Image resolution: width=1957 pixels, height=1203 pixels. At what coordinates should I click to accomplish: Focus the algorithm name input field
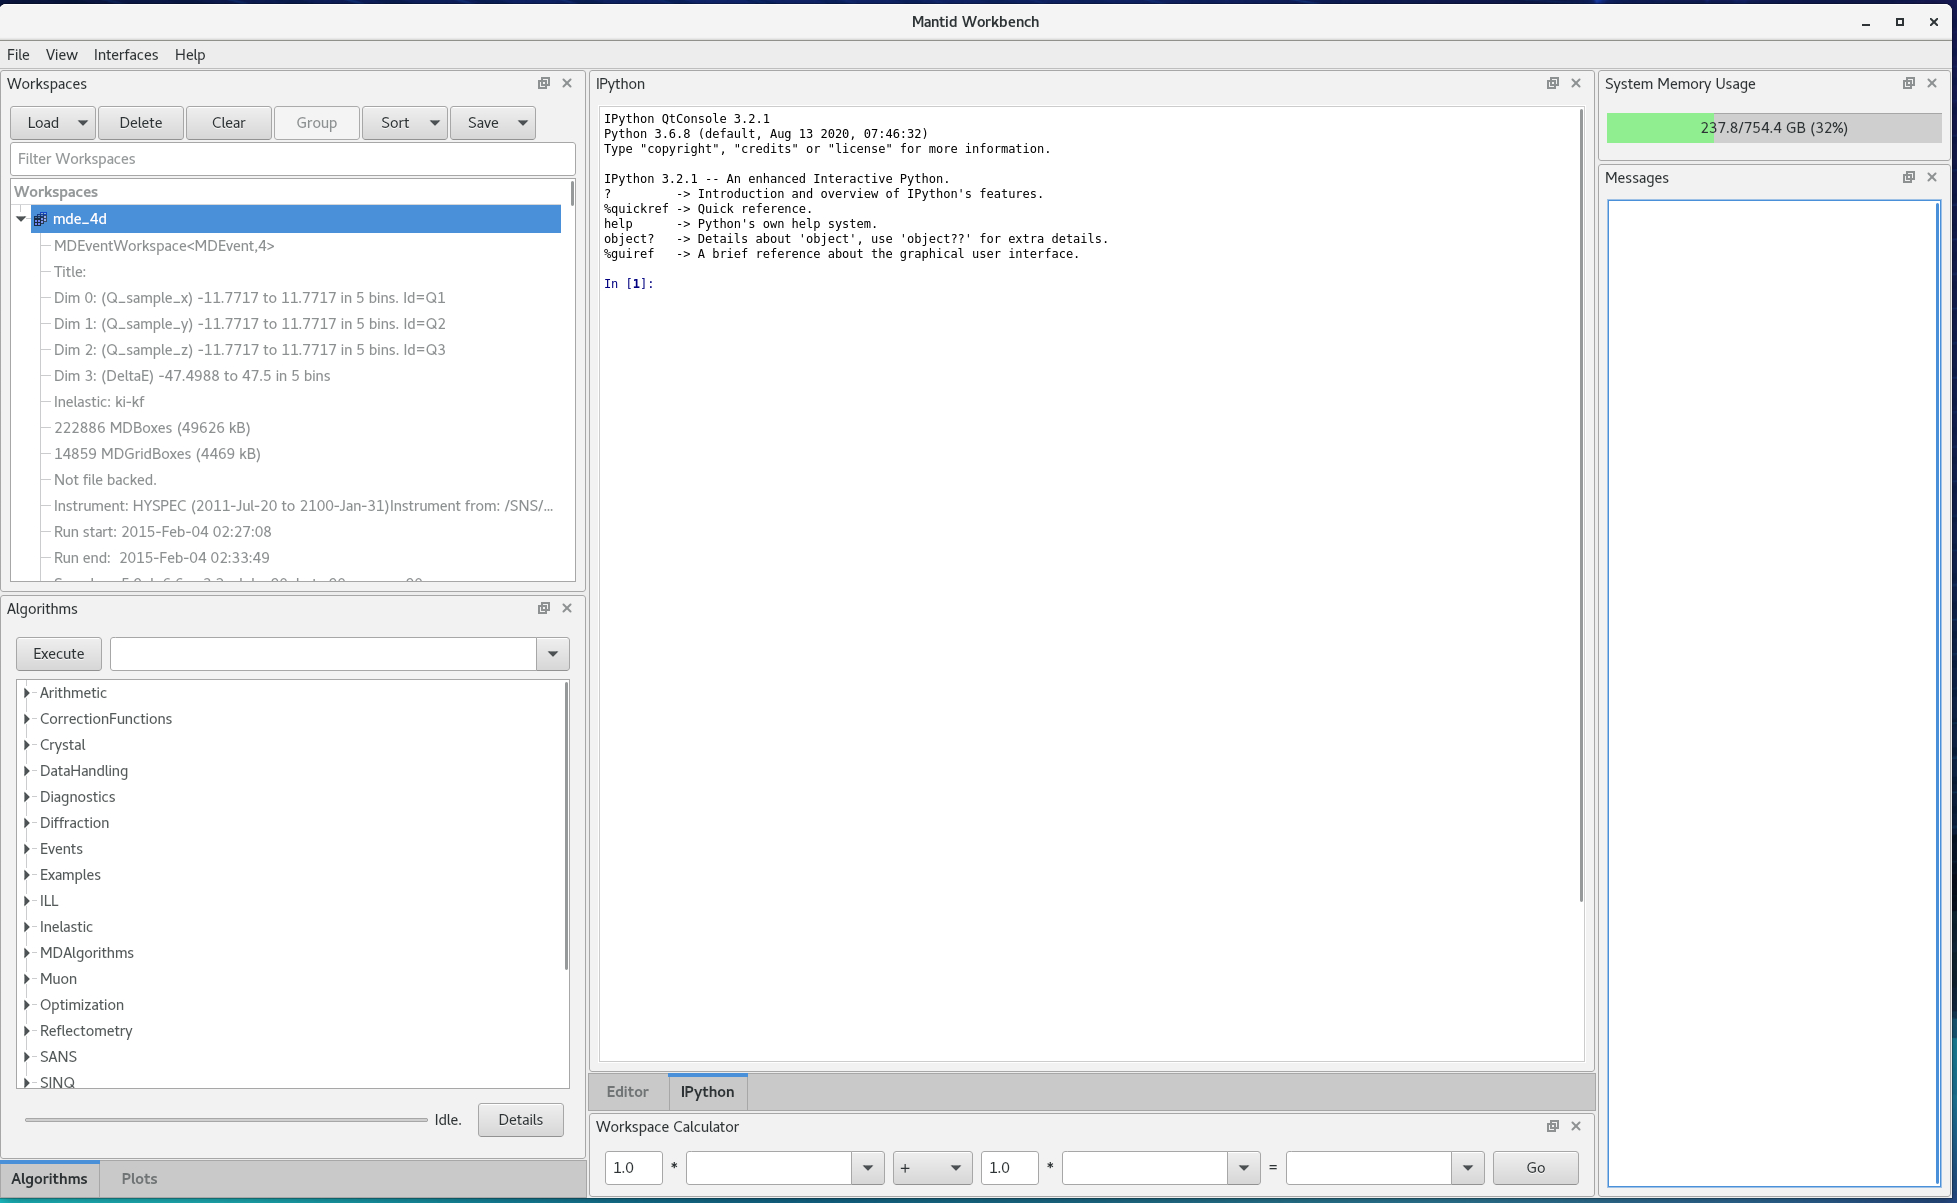(324, 654)
